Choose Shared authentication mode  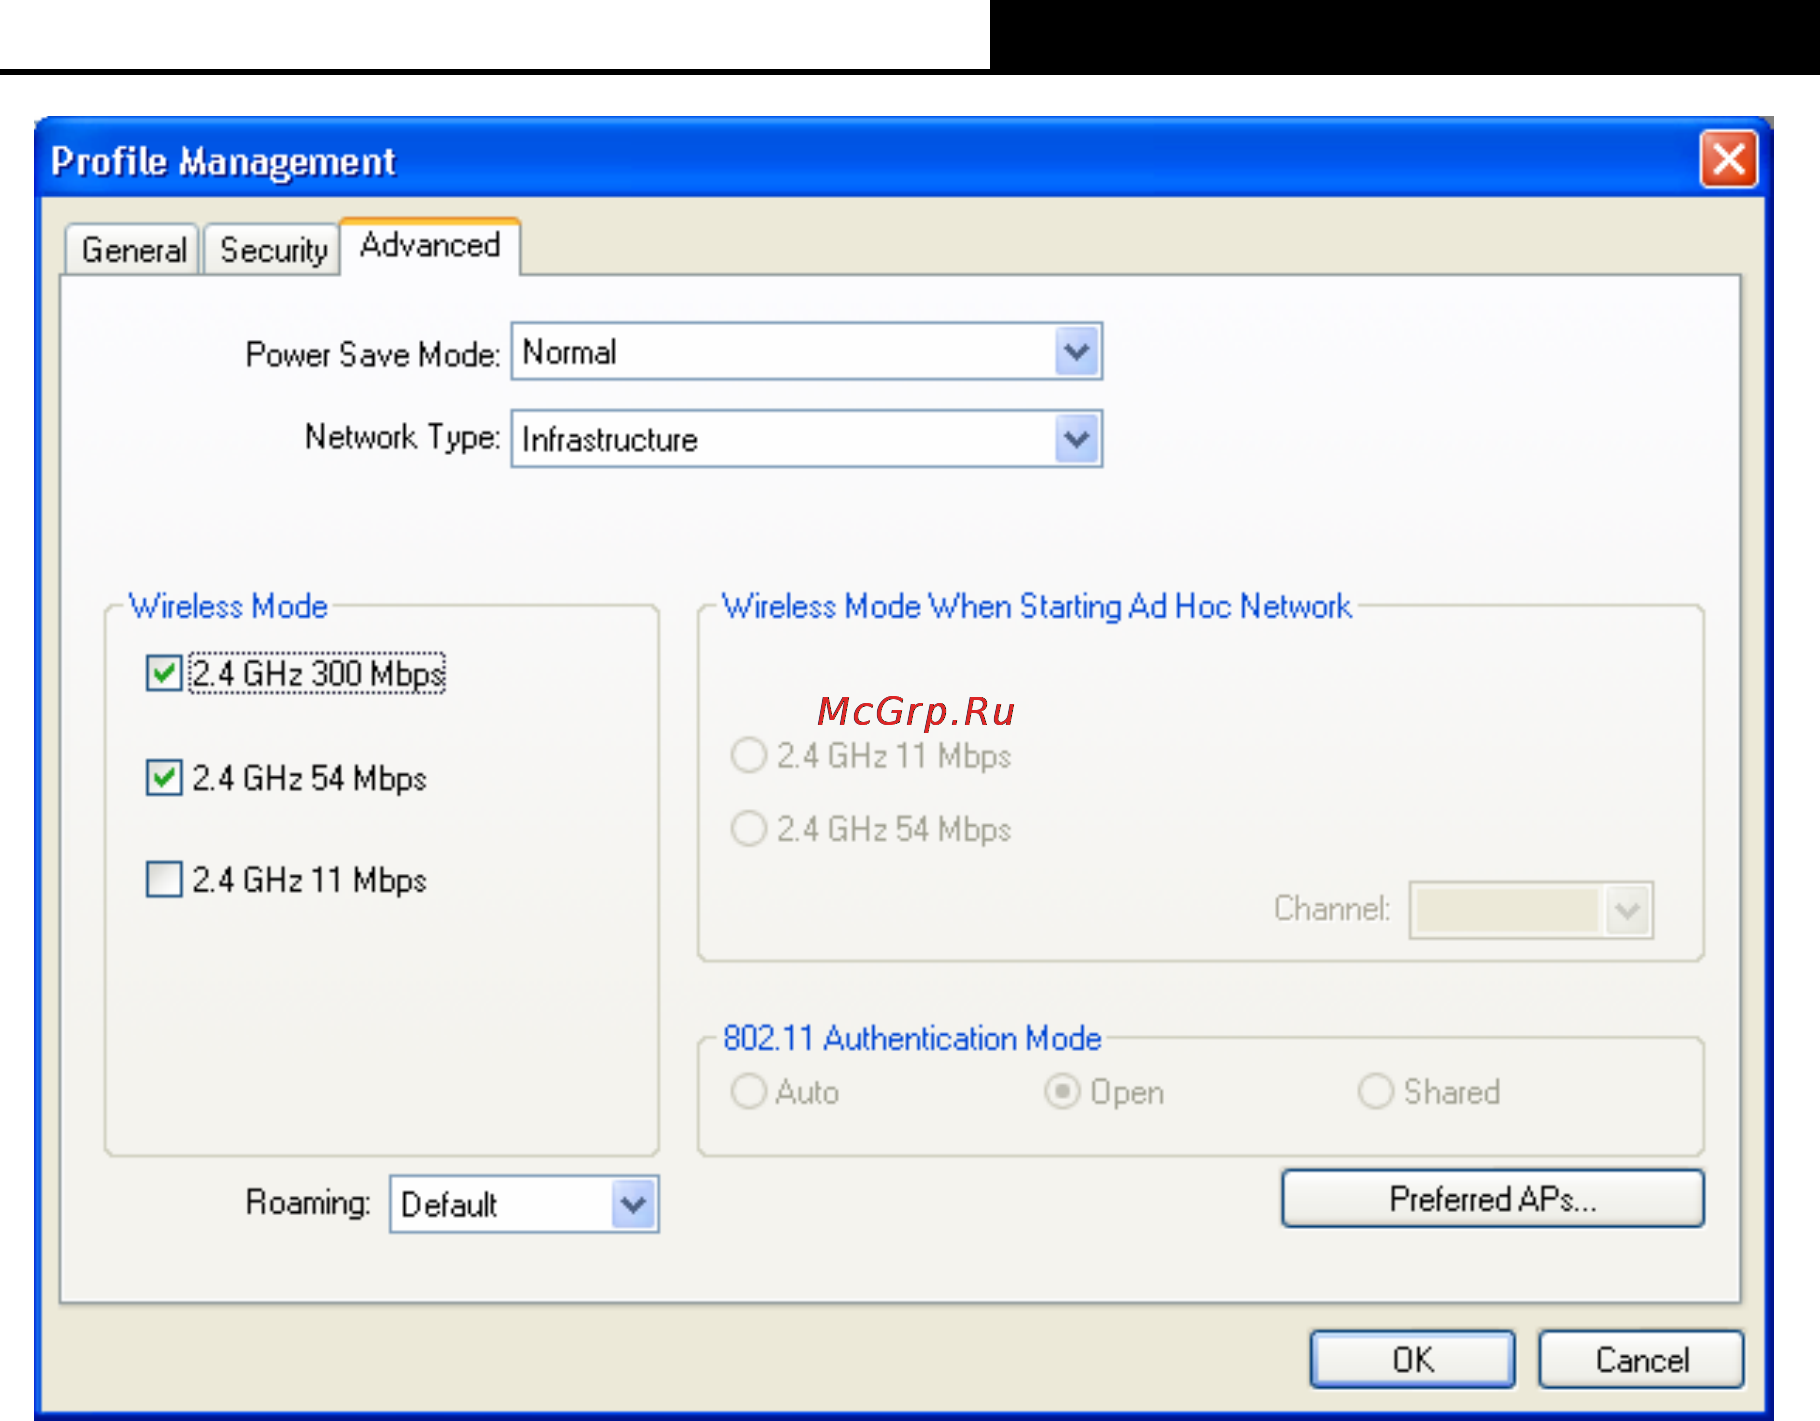[x=1376, y=1091]
